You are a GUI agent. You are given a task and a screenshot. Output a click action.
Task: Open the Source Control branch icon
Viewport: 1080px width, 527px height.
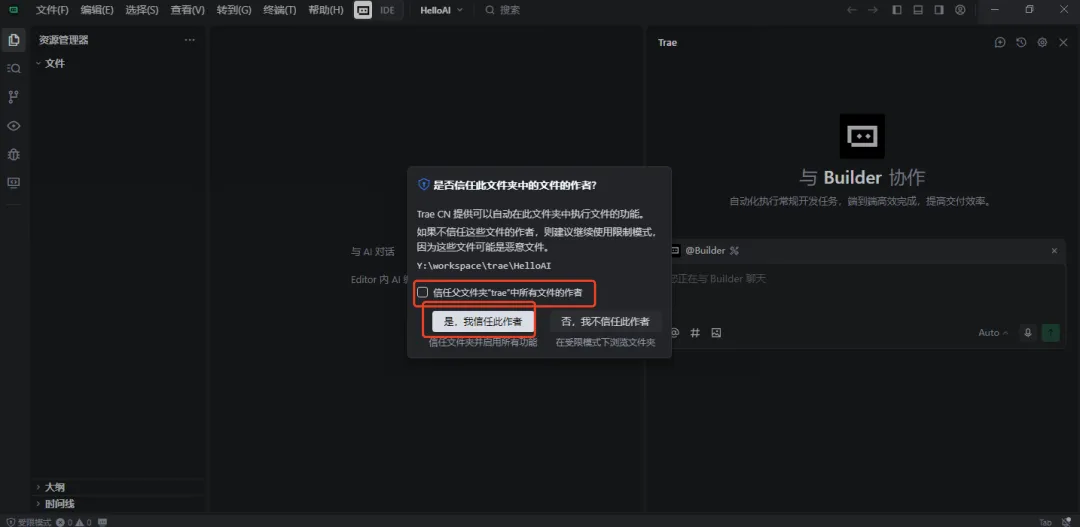pos(14,97)
